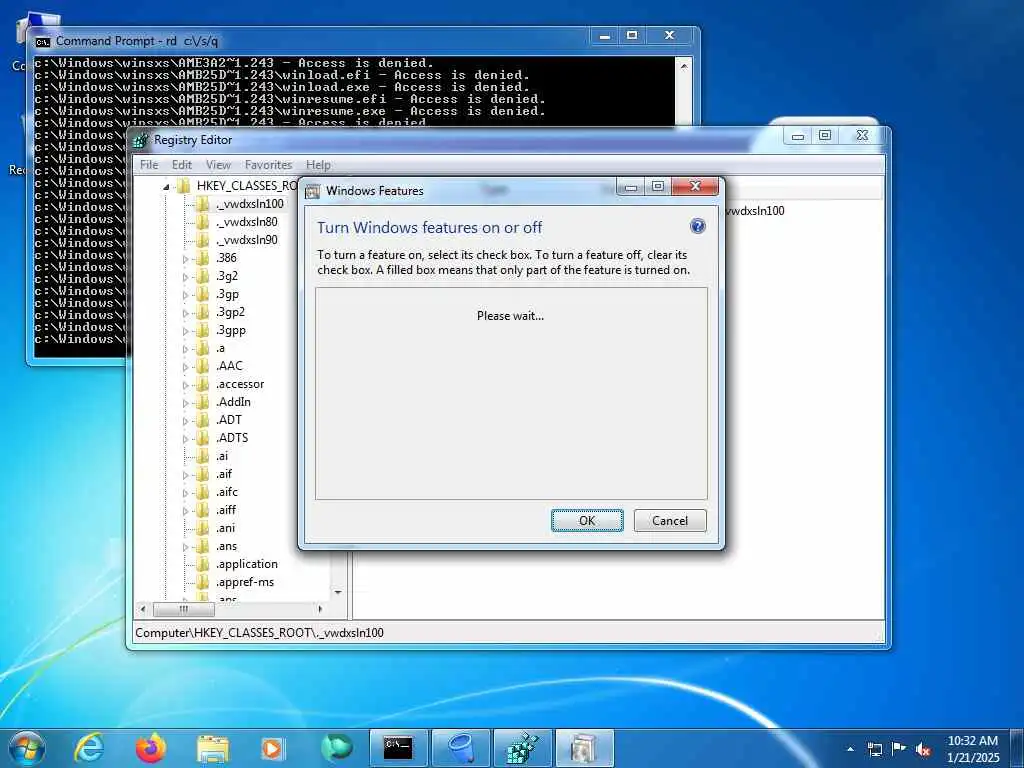Click the Command Prompt title bar icon
The width and height of the screenshot is (1024, 768).
tap(42, 42)
